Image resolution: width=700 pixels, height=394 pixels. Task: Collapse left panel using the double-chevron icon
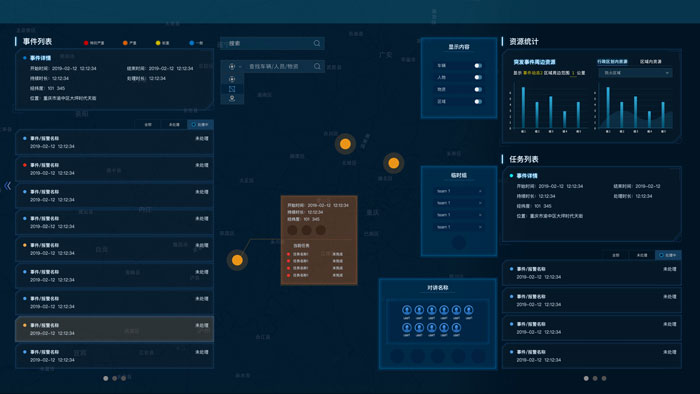[x=8, y=186]
